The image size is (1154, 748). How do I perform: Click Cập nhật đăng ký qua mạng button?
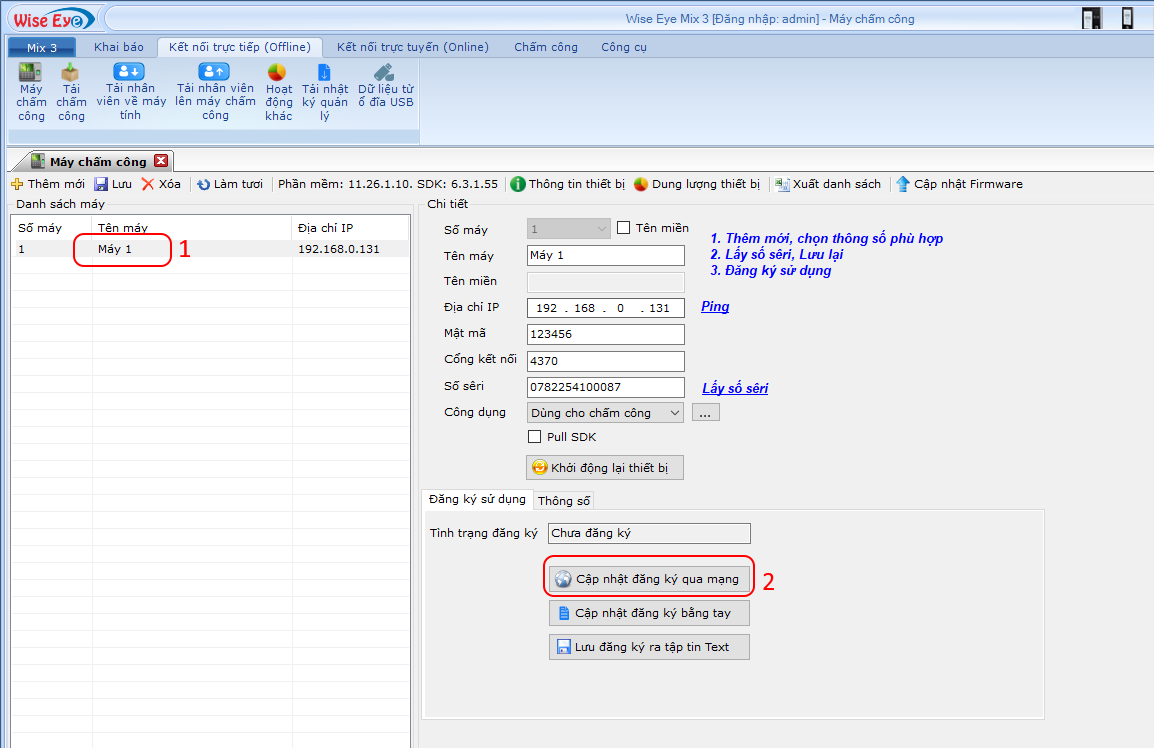[649, 579]
